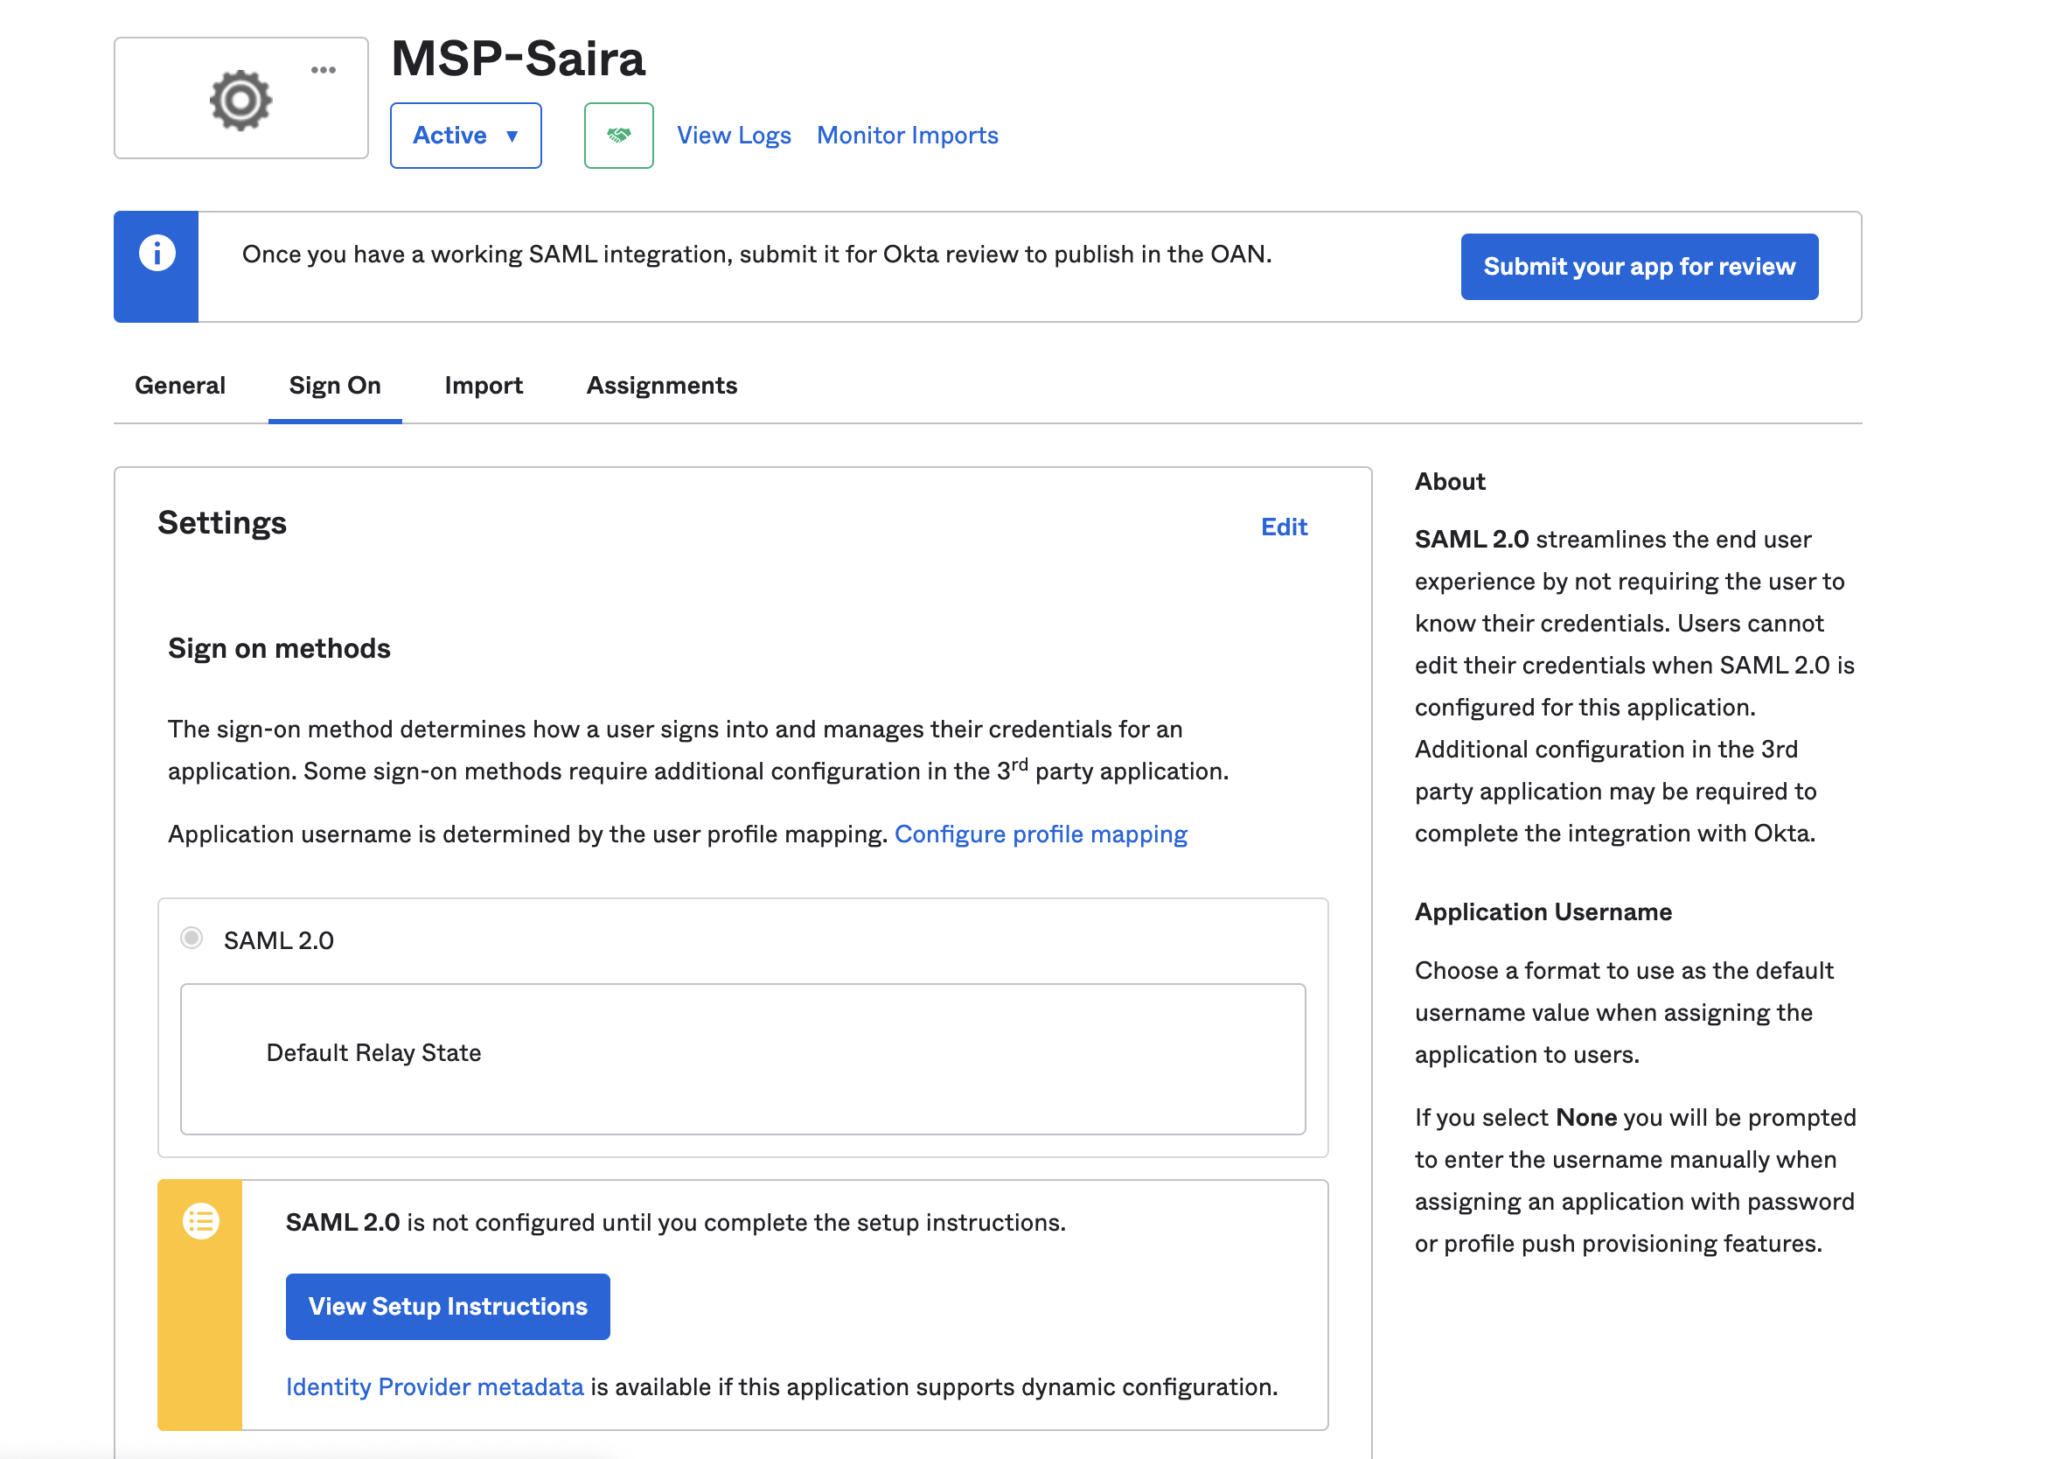The image size is (2048, 1459).
Task: Click the green handshake icon
Action: [x=618, y=135]
